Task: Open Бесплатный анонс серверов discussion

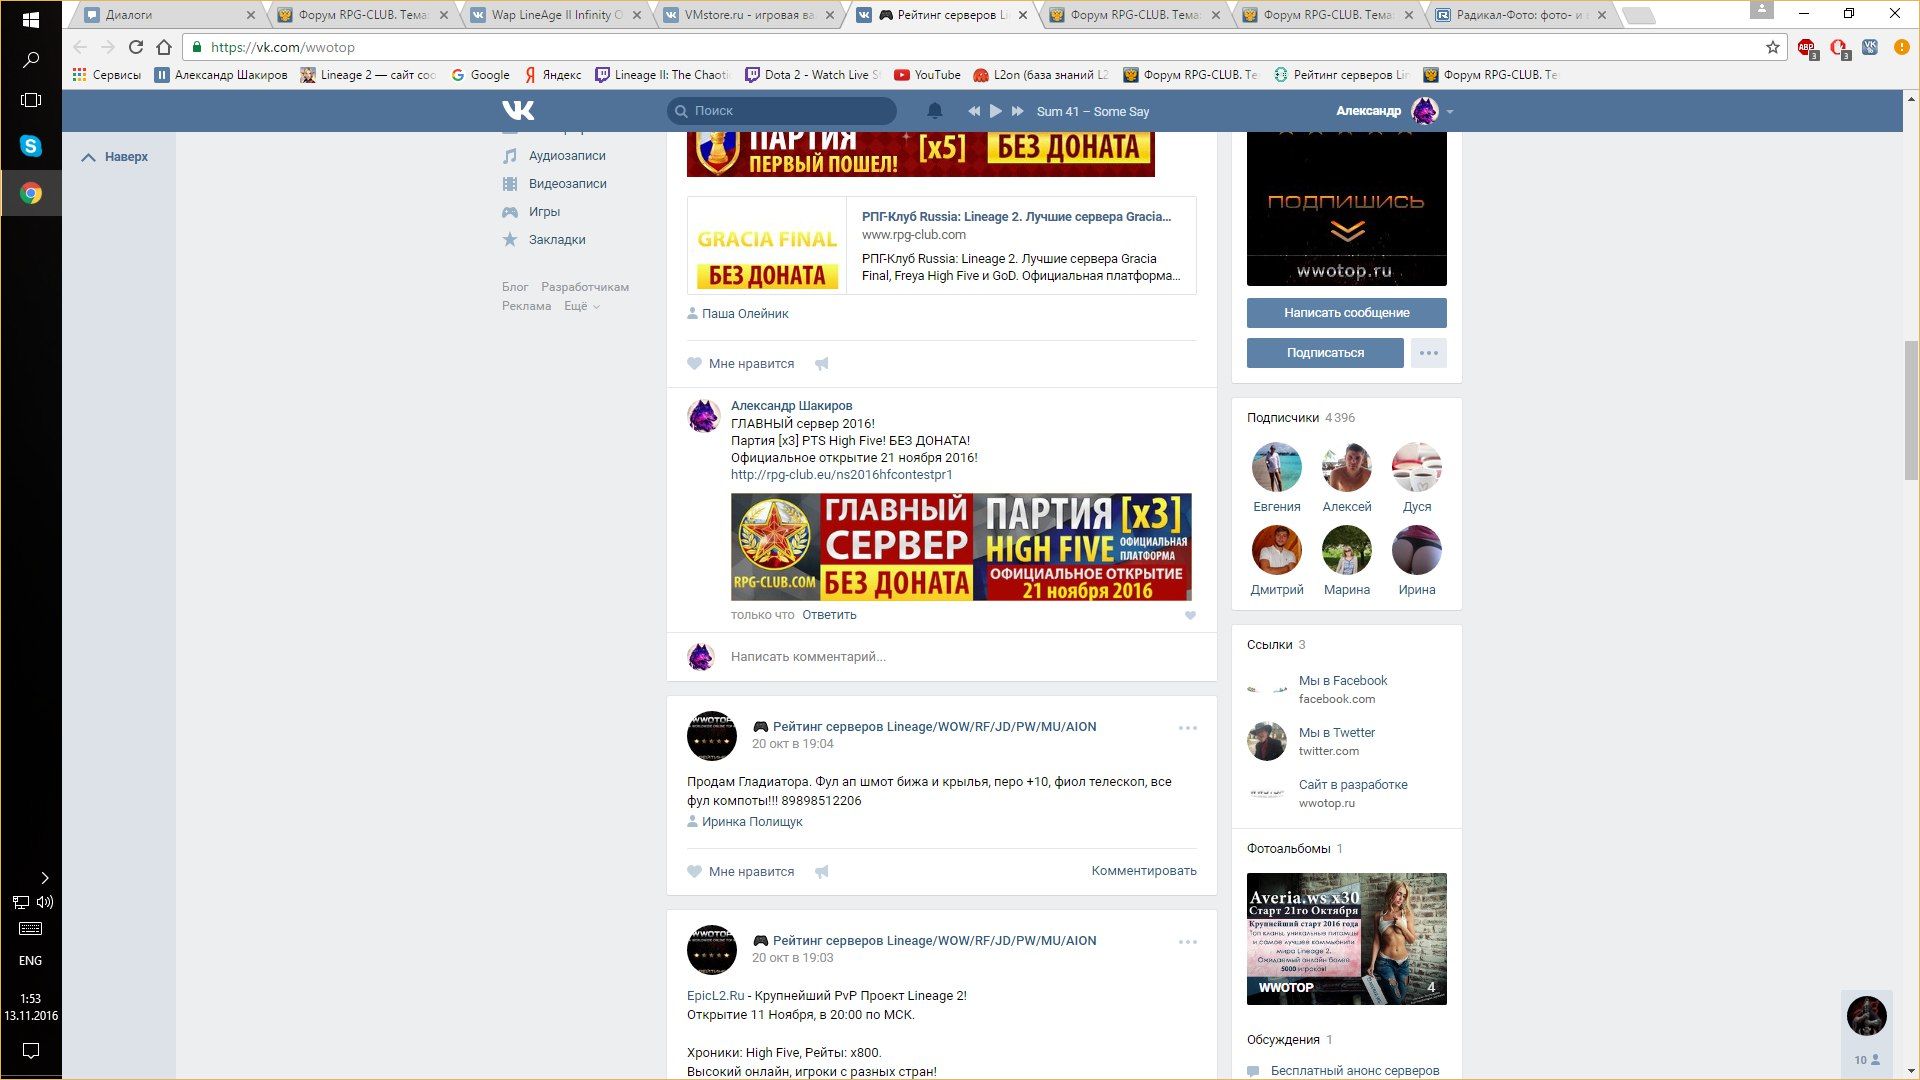Action: [x=1354, y=1071]
